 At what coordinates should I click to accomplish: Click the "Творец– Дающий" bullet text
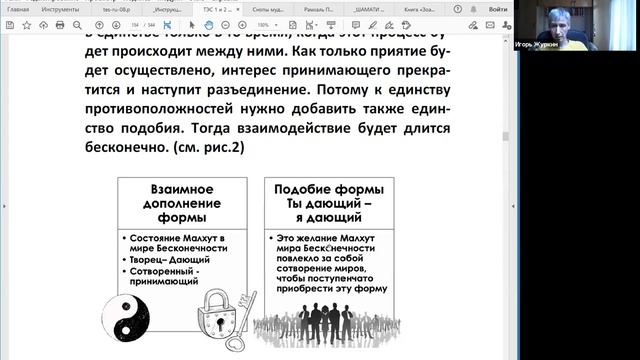(170, 260)
